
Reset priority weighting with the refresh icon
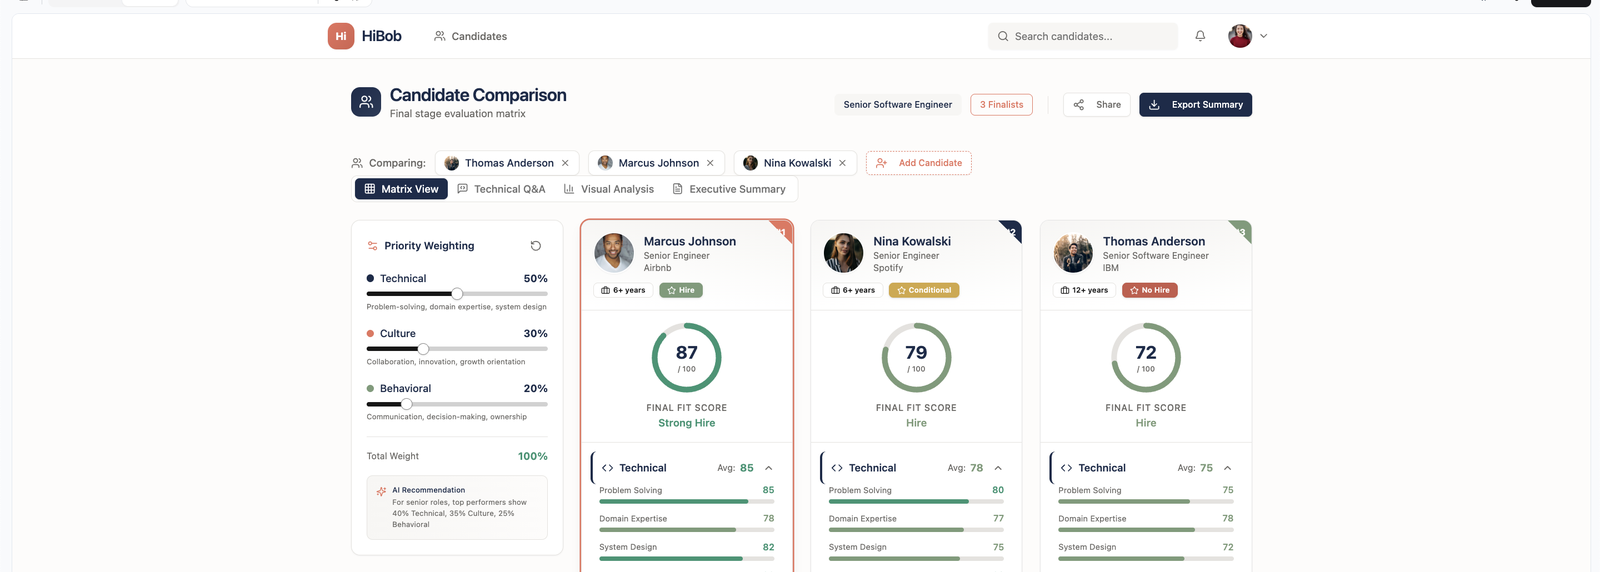[x=536, y=246]
